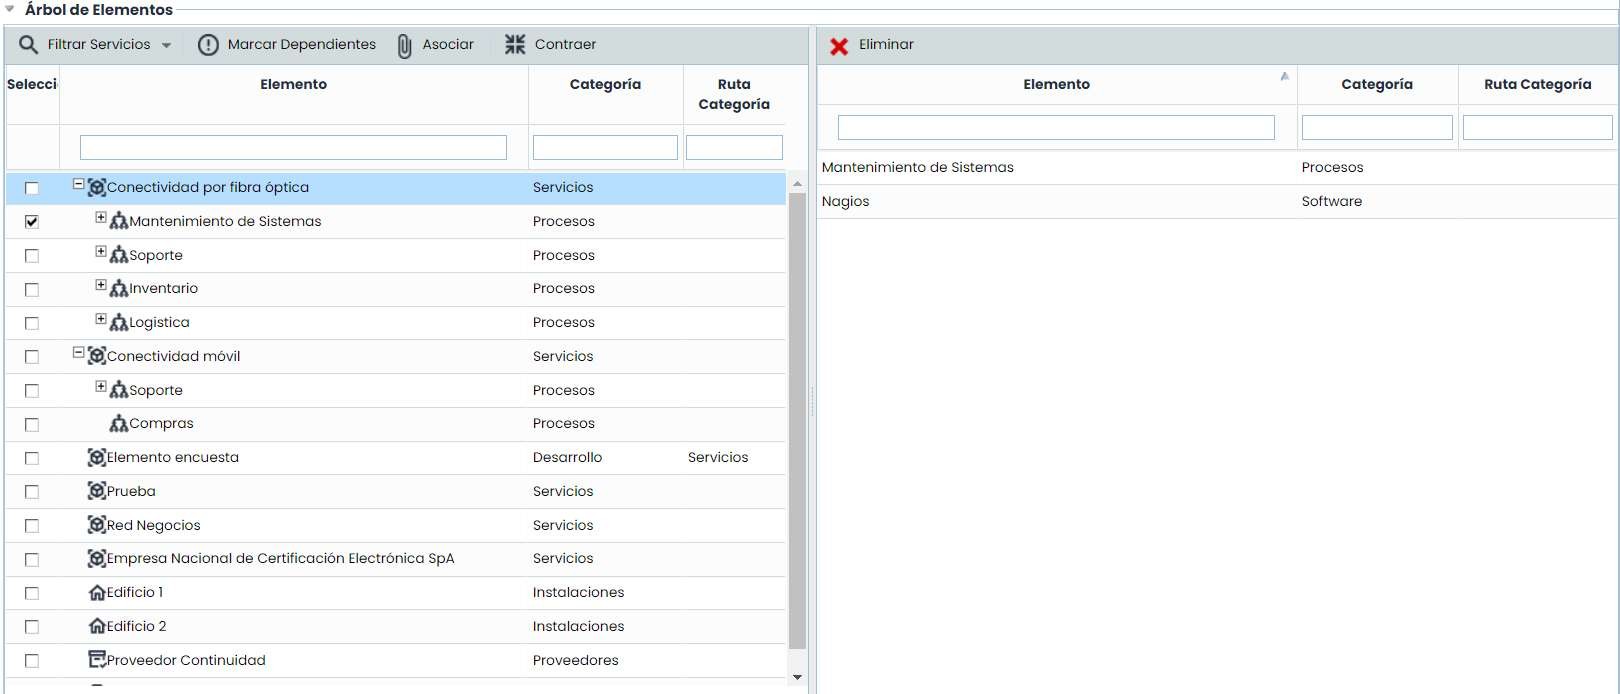Expand the Inventario tree node
The width and height of the screenshot is (1620, 694).
pyautogui.click(x=101, y=286)
